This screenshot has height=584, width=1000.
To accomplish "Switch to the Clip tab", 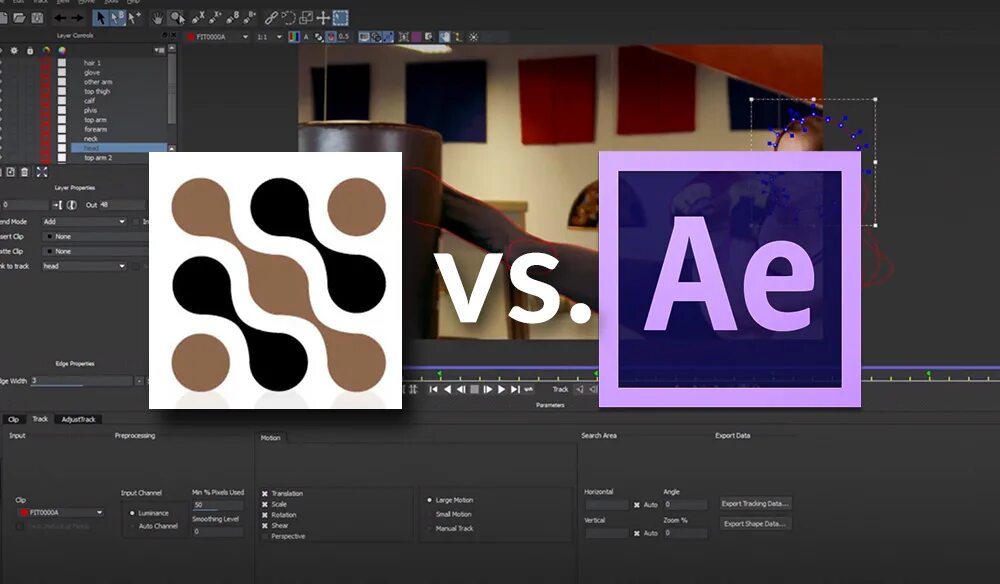I will 13,420.
